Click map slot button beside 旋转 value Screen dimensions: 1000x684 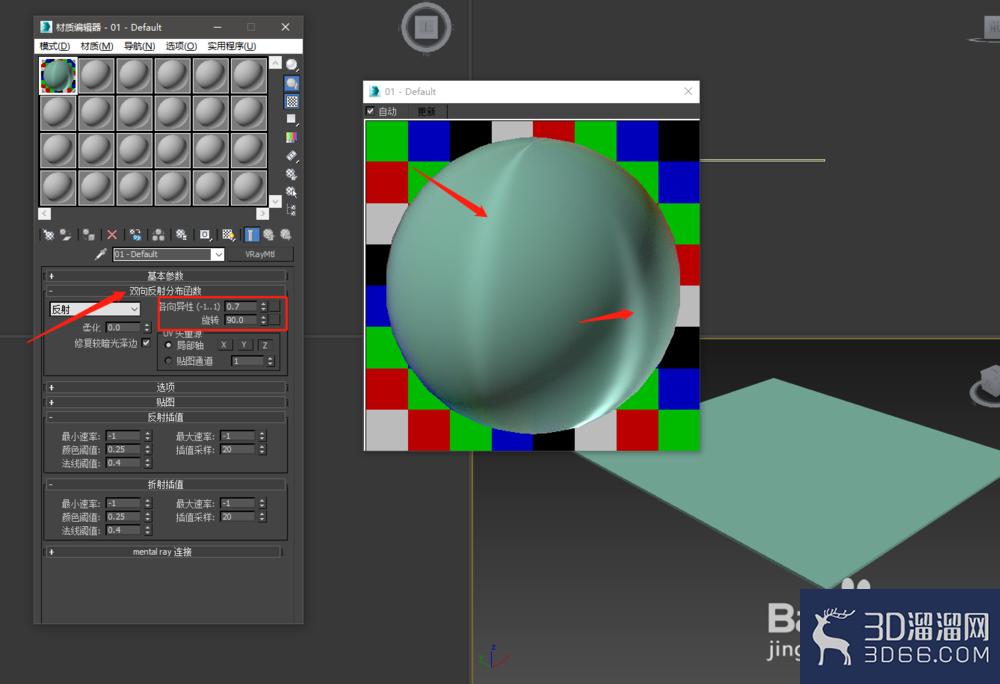tap(275, 319)
